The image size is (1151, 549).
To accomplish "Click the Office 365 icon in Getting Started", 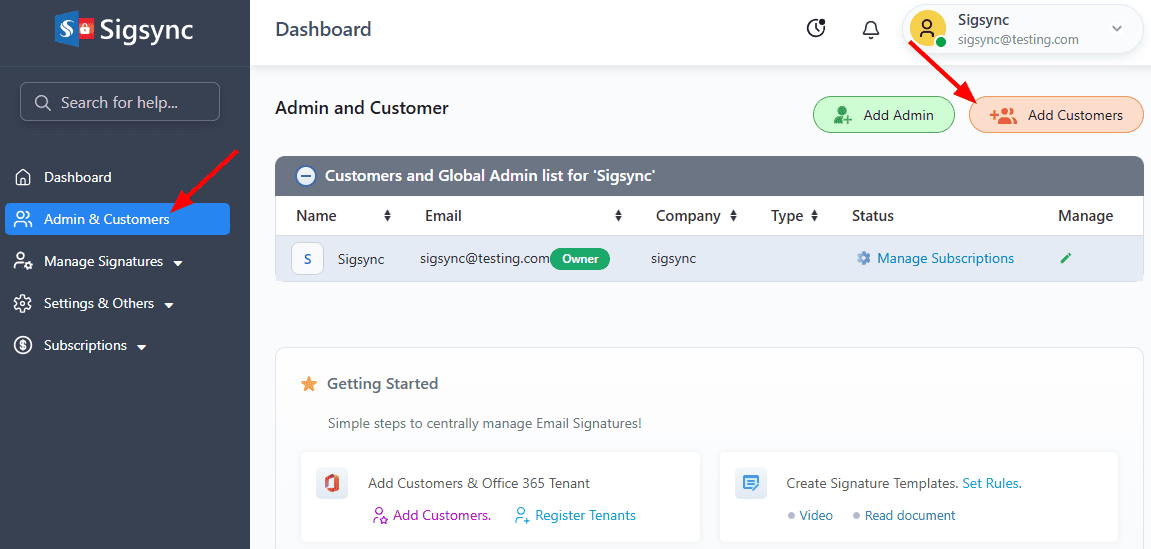I will pos(331,483).
